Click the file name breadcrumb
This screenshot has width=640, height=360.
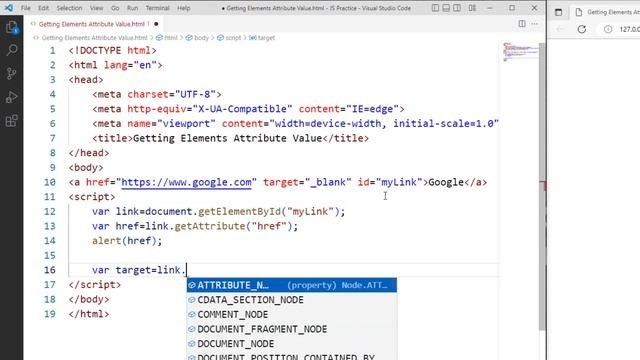click(x=94, y=38)
